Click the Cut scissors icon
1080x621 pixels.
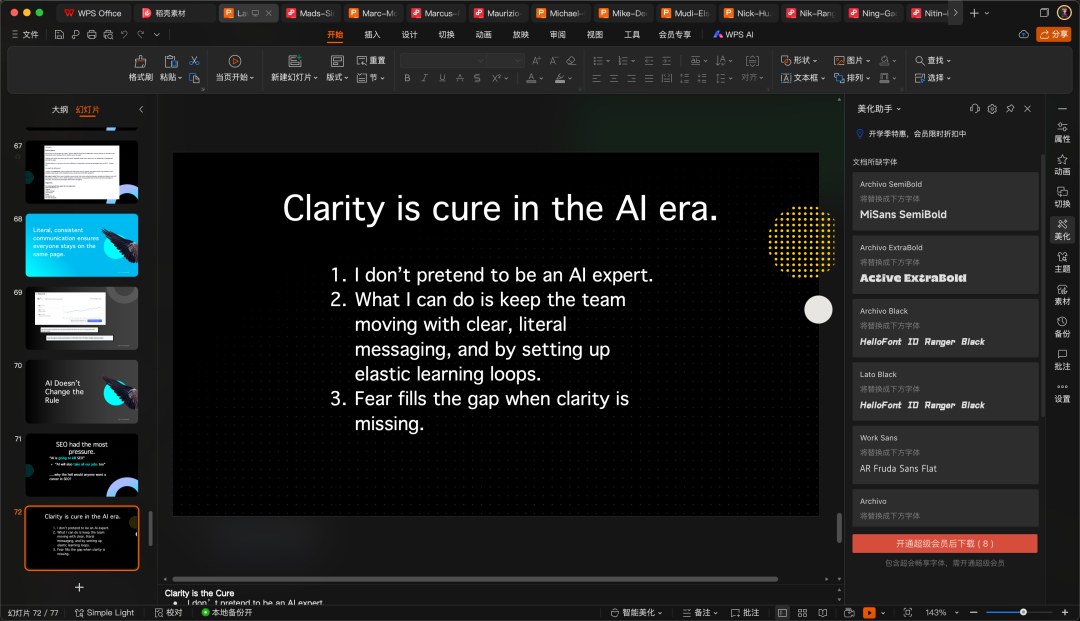(194, 61)
